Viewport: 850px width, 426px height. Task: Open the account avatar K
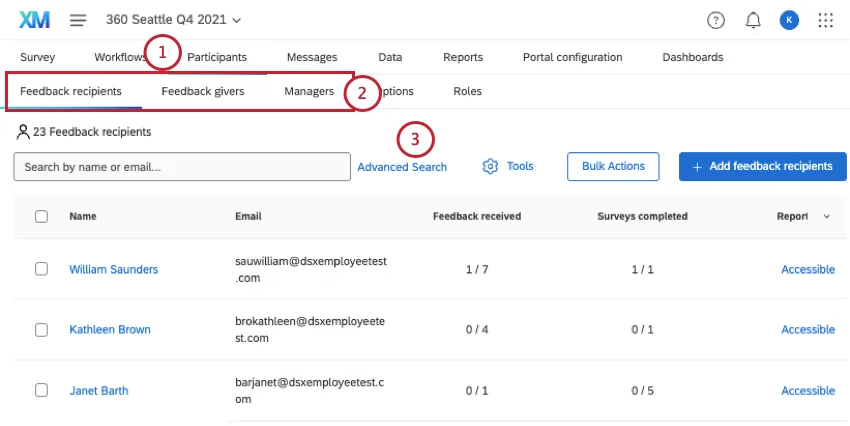point(789,21)
